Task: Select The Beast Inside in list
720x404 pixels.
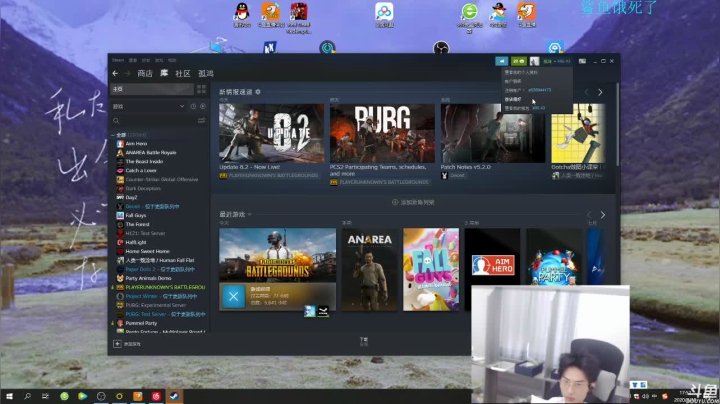Action: pos(144,162)
